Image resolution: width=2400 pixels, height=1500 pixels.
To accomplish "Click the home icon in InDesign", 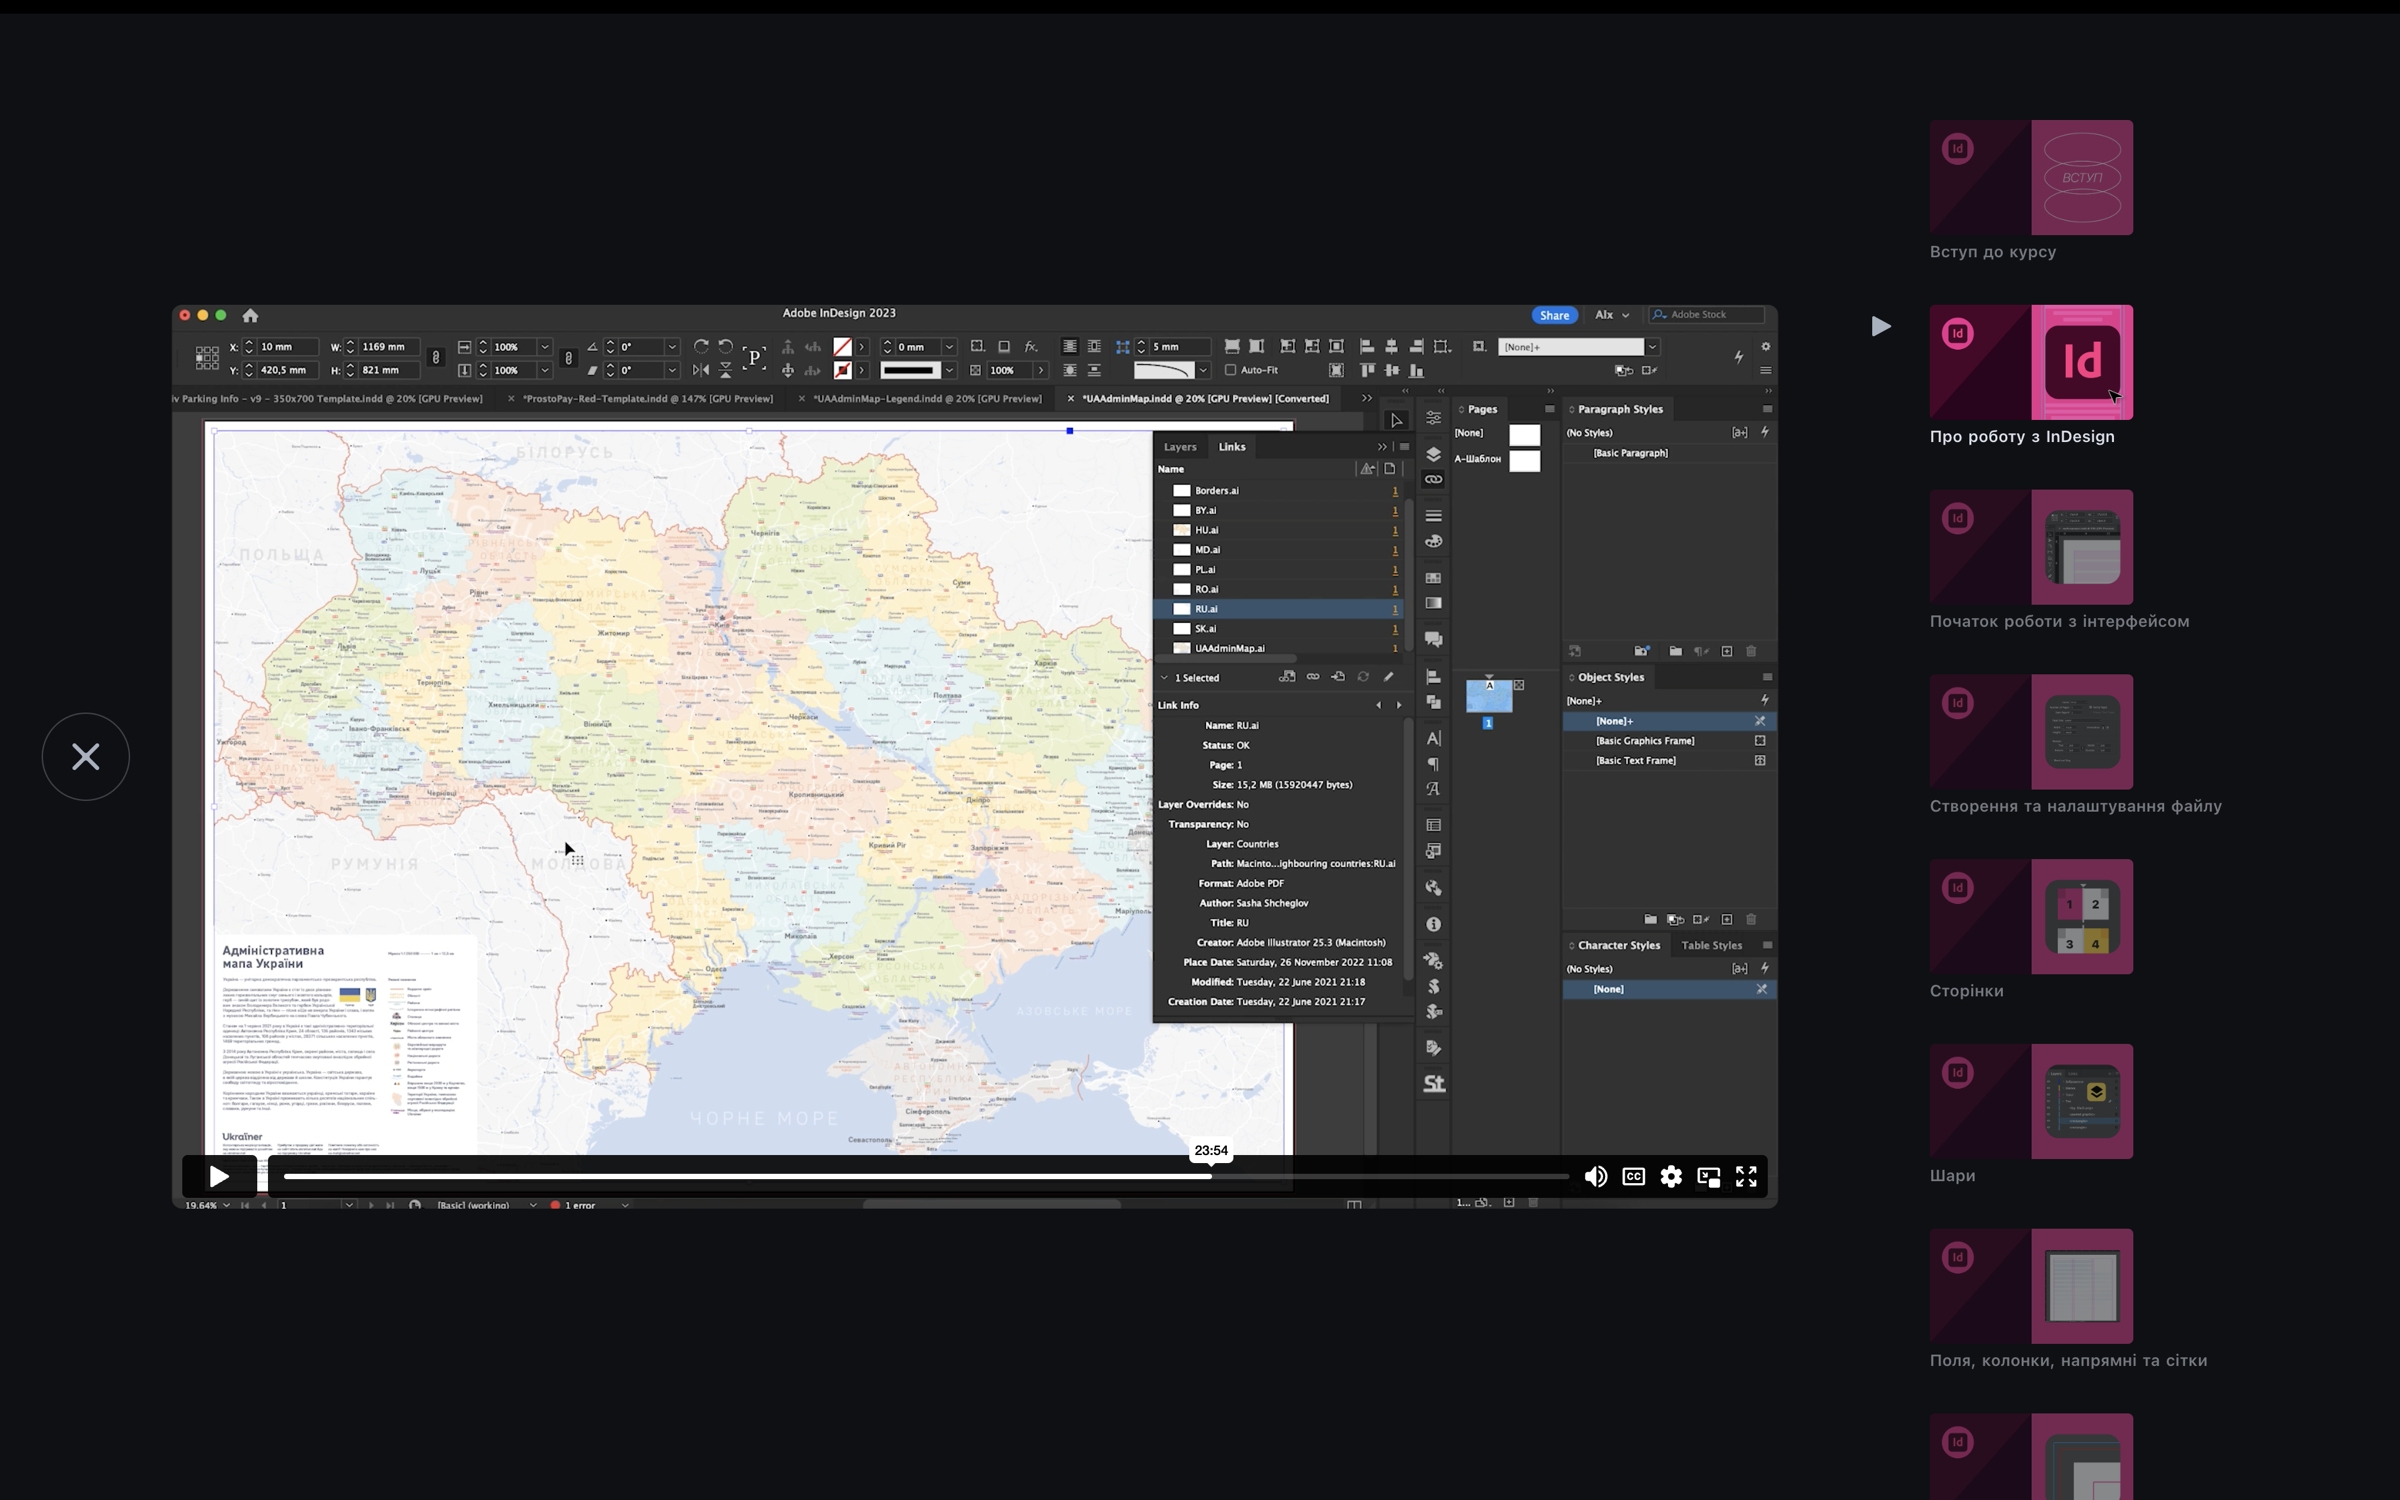I will (250, 315).
